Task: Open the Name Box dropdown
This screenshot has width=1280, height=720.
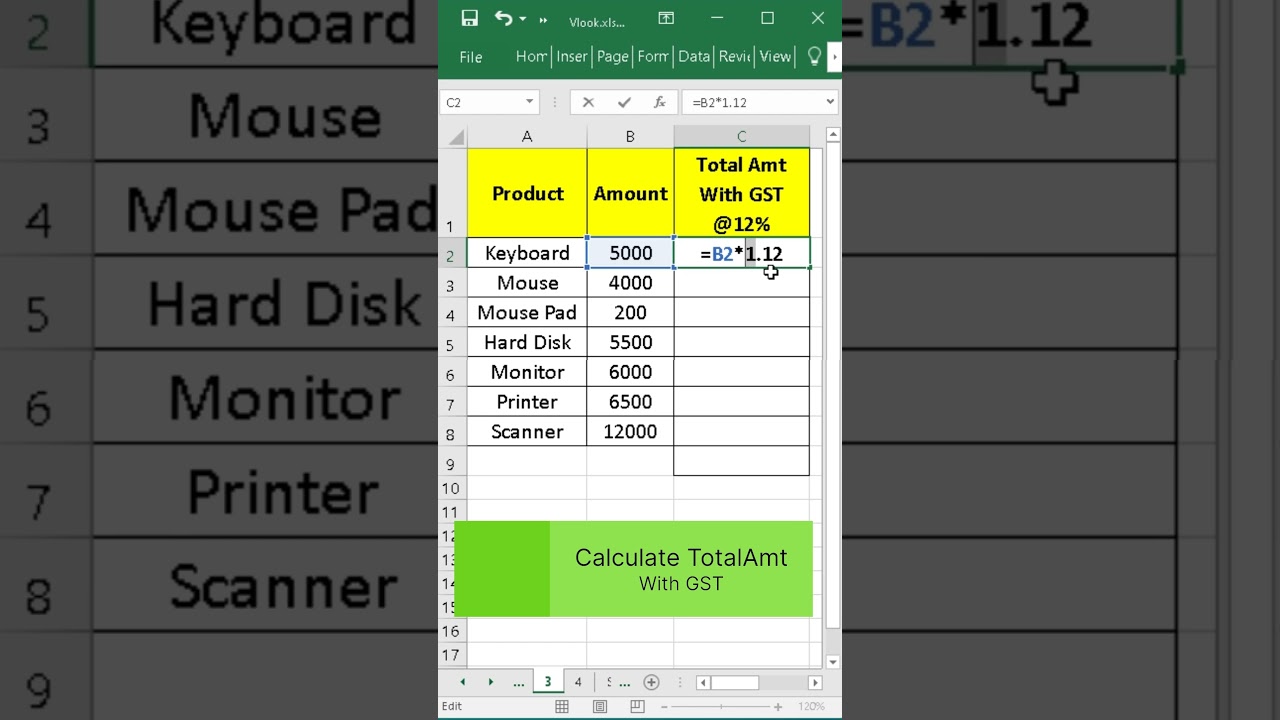Action: [529, 102]
